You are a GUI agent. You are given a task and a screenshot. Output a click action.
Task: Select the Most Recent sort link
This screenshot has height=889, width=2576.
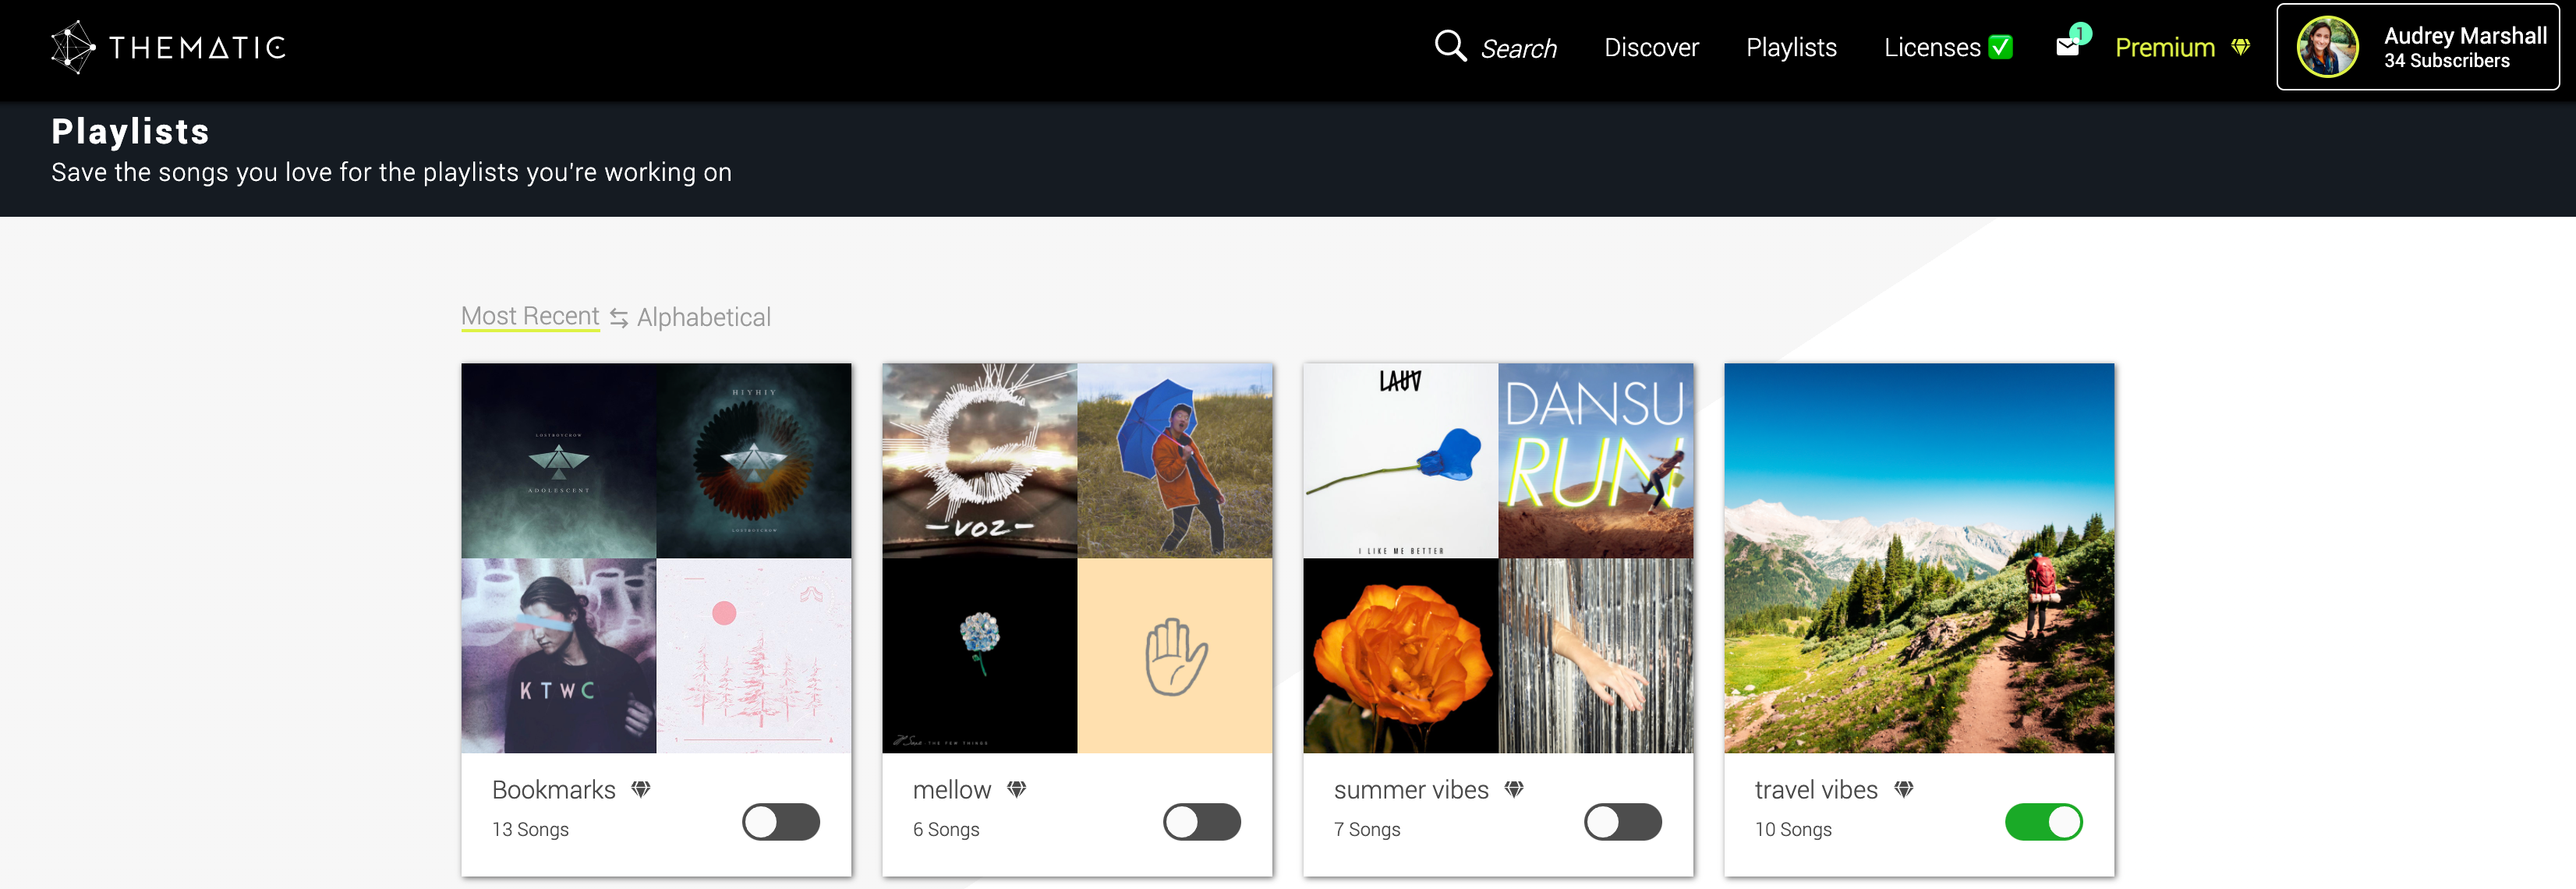530,316
